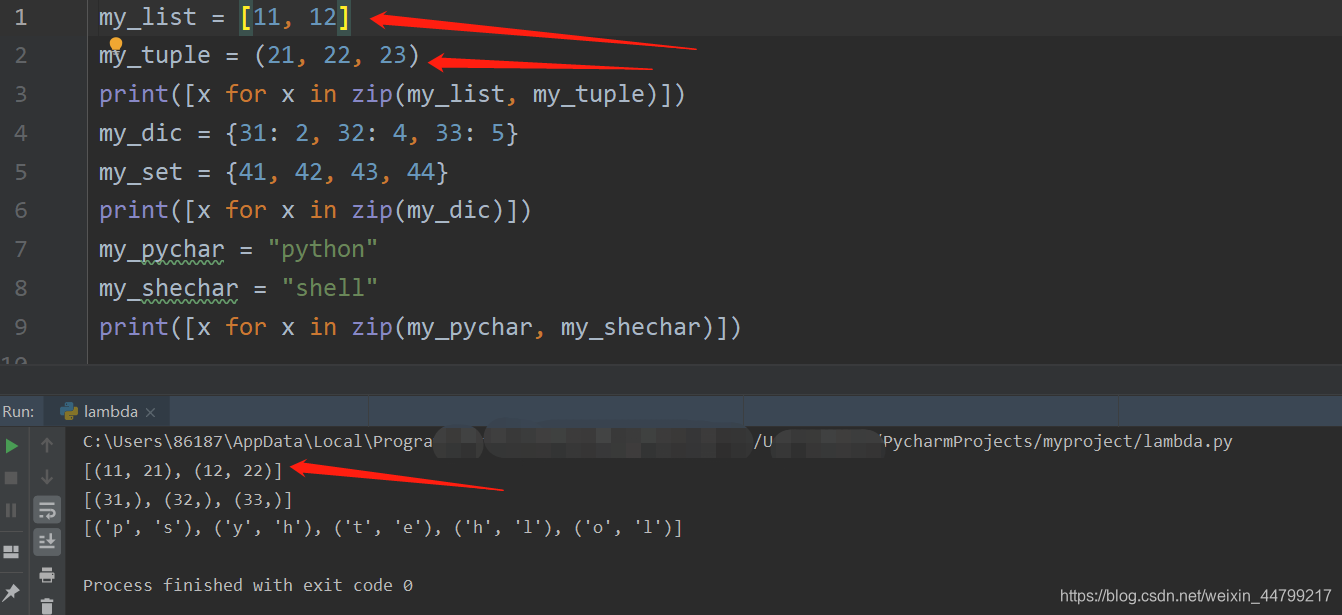1342x615 pixels.
Task: Click the my_tuple name on line 2
Action: pos(155,56)
